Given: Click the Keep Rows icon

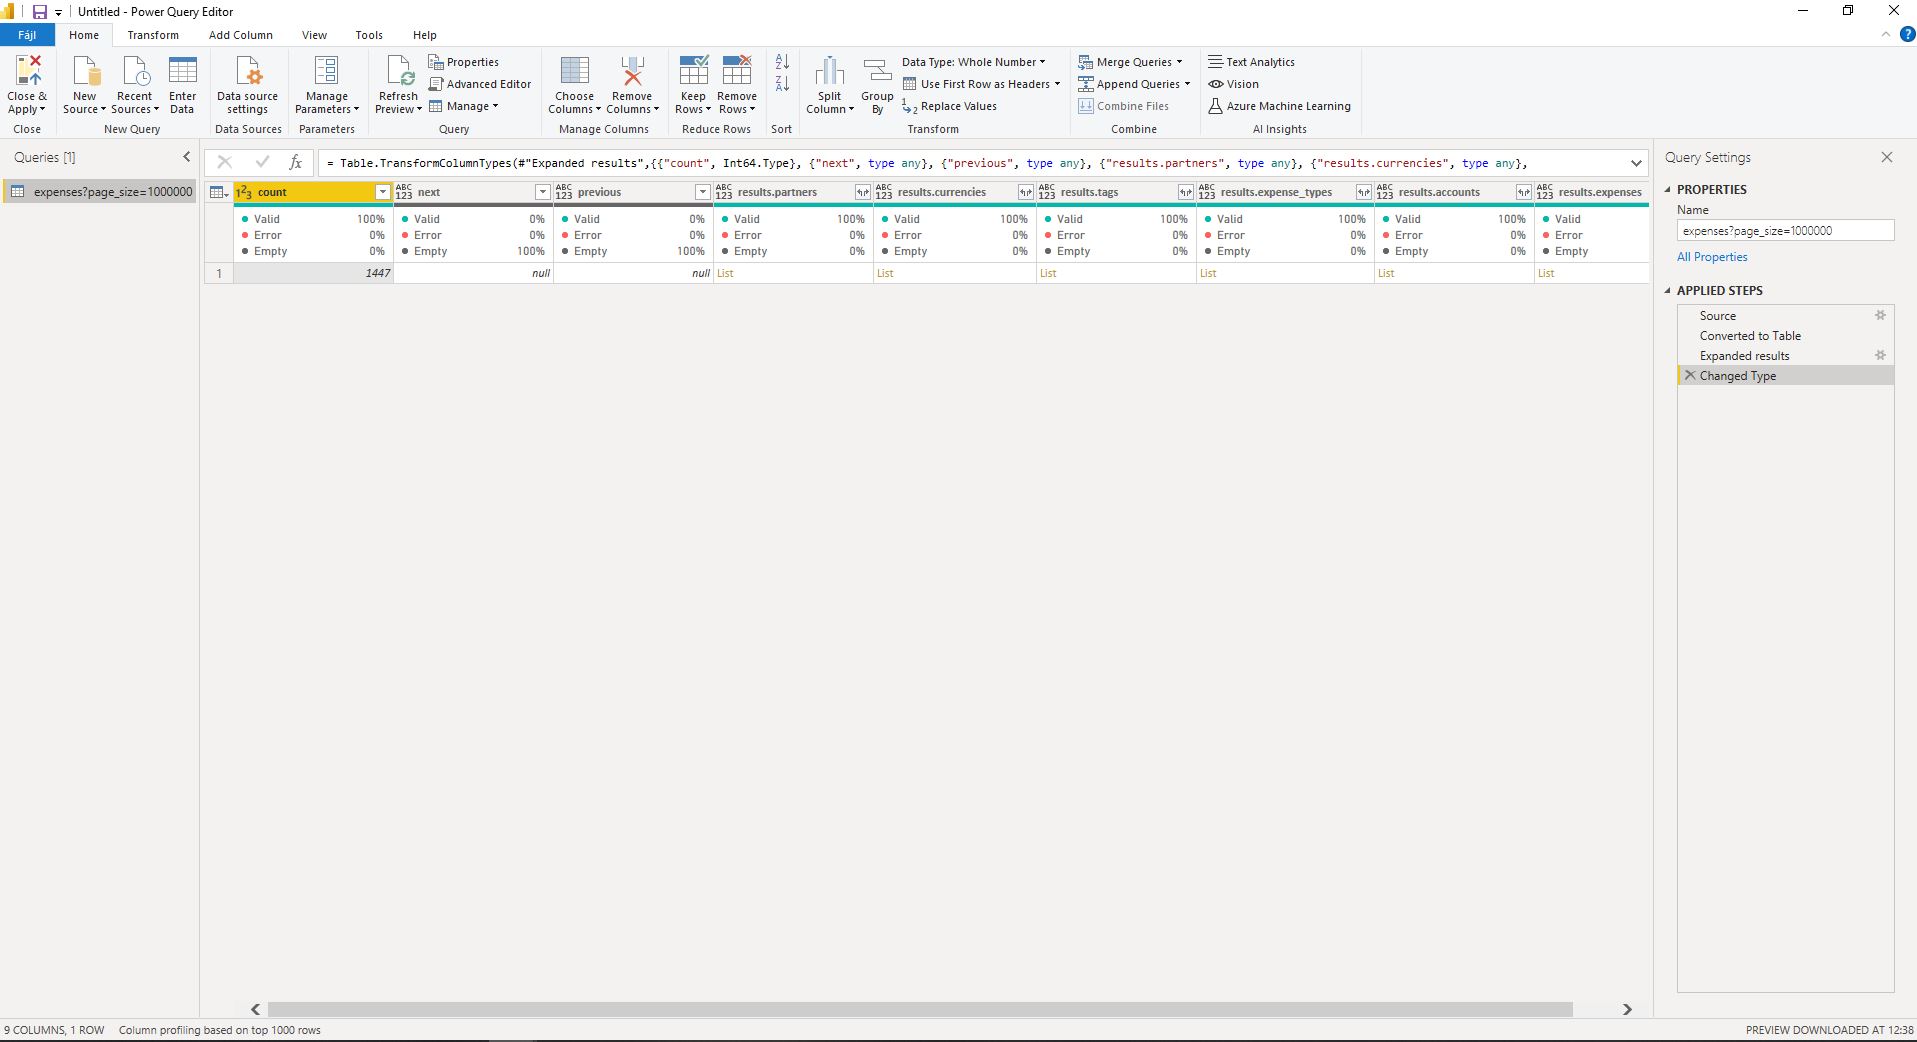Looking at the screenshot, I should coord(693,71).
